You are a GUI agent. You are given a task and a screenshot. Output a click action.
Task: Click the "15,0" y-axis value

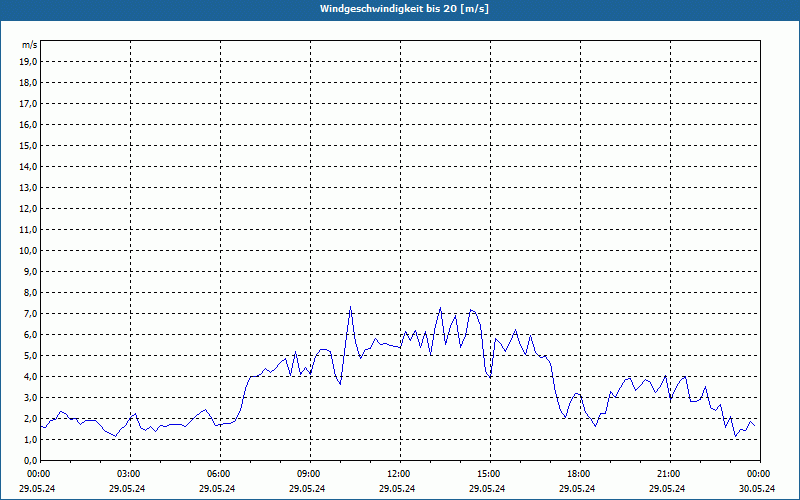(28, 145)
